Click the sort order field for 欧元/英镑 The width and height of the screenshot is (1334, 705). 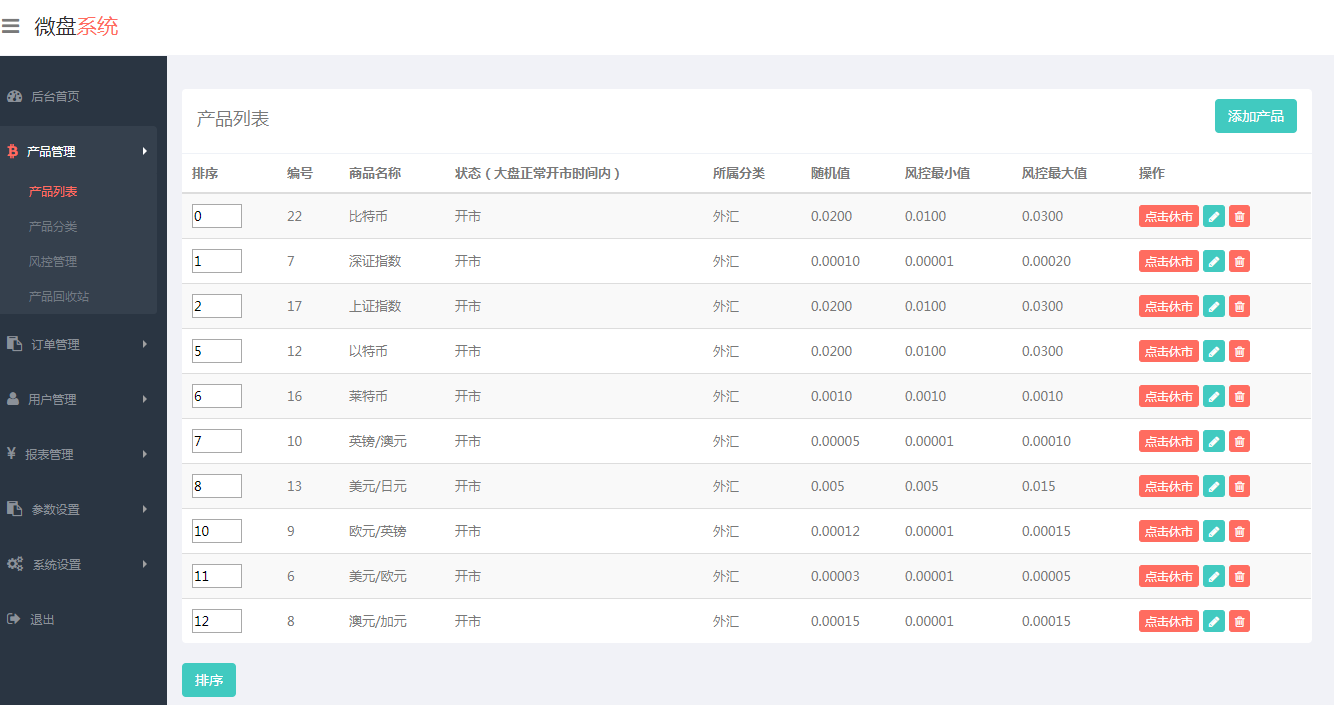[217, 531]
